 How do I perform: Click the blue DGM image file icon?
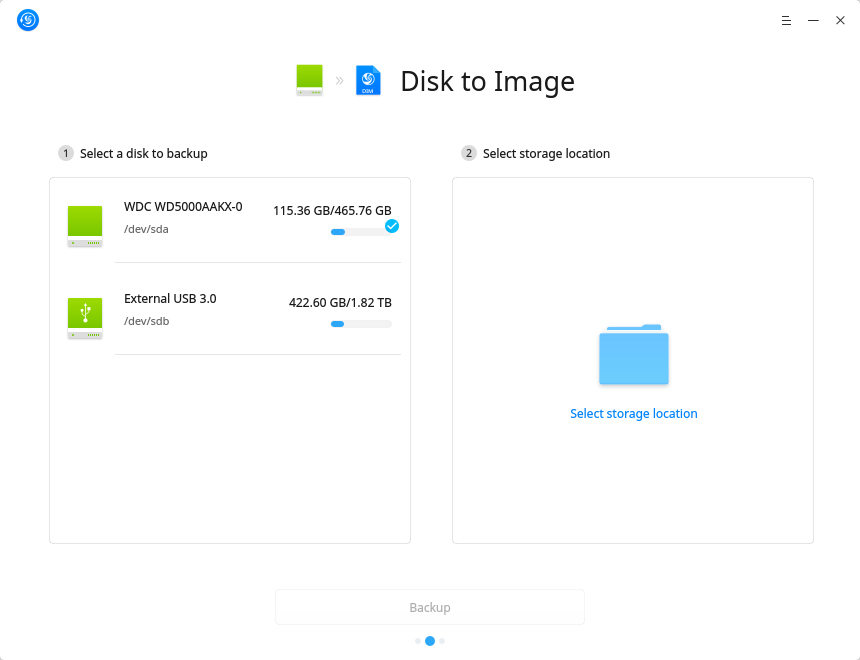click(368, 80)
